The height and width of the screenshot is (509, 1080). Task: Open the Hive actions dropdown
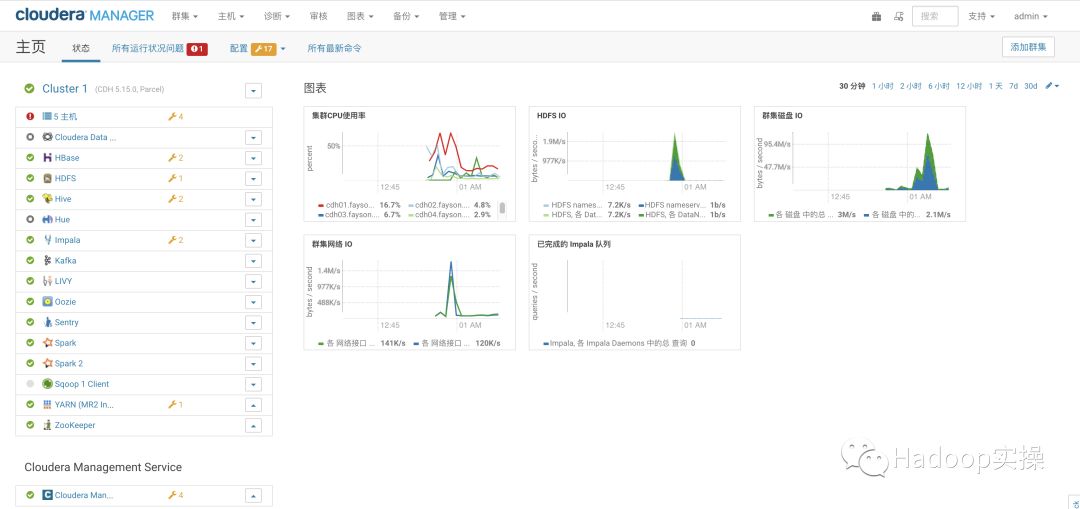point(253,199)
